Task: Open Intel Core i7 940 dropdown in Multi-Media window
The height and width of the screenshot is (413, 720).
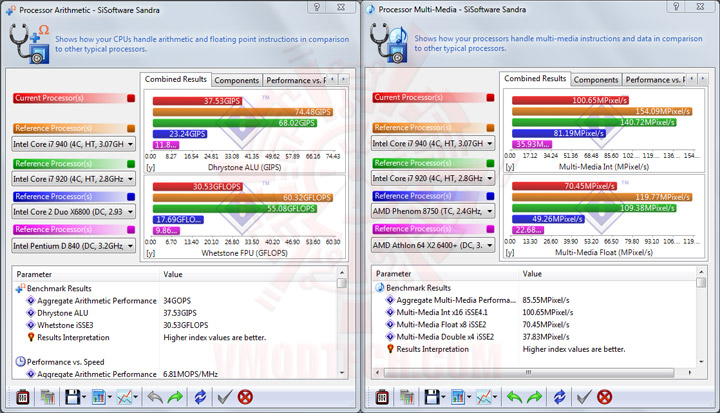Action: pyautogui.click(x=433, y=143)
